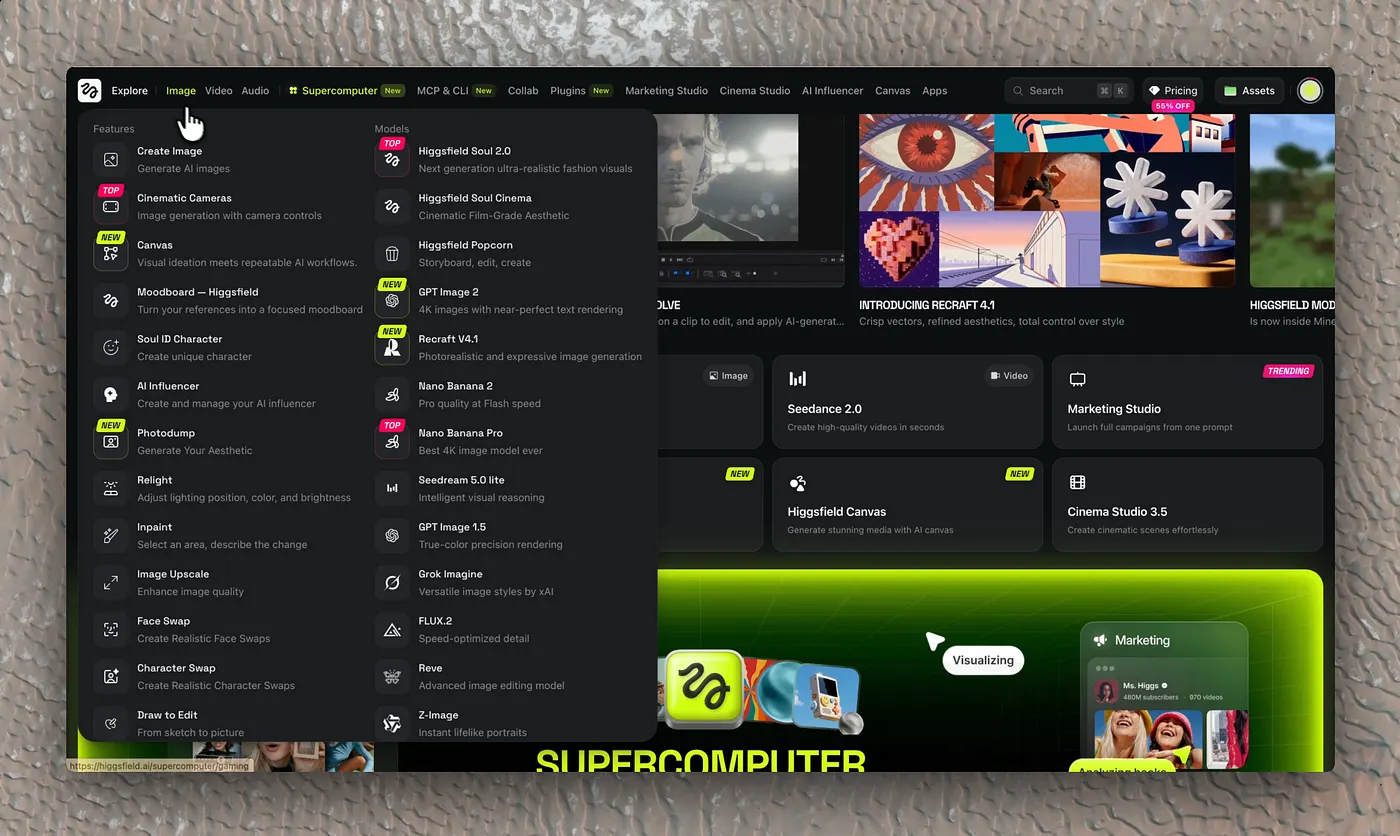Open the Face Swap icon

point(111,630)
